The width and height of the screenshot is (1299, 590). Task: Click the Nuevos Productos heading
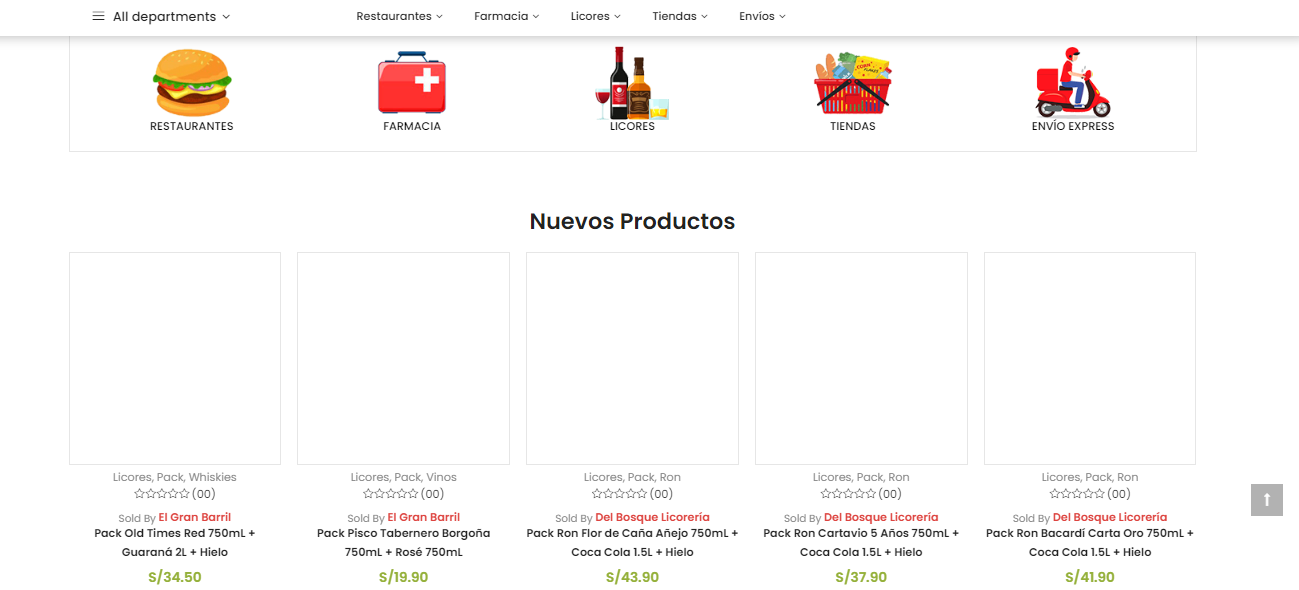[x=632, y=221]
